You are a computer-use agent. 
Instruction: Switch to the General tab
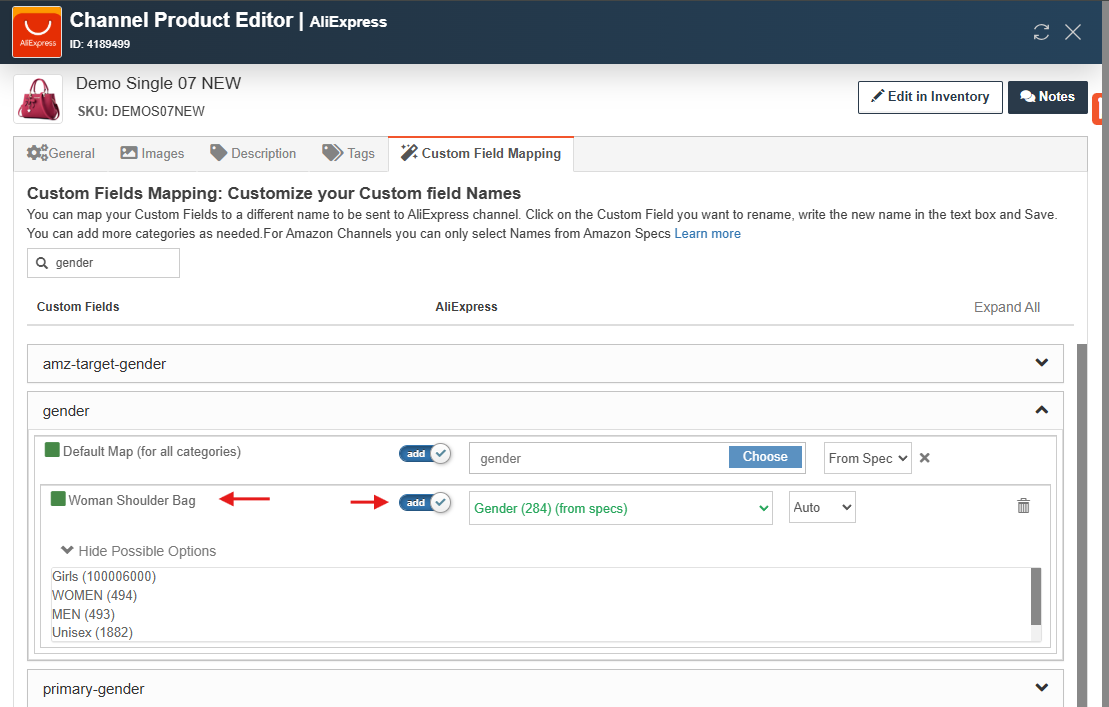pyautogui.click(x=61, y=153)
